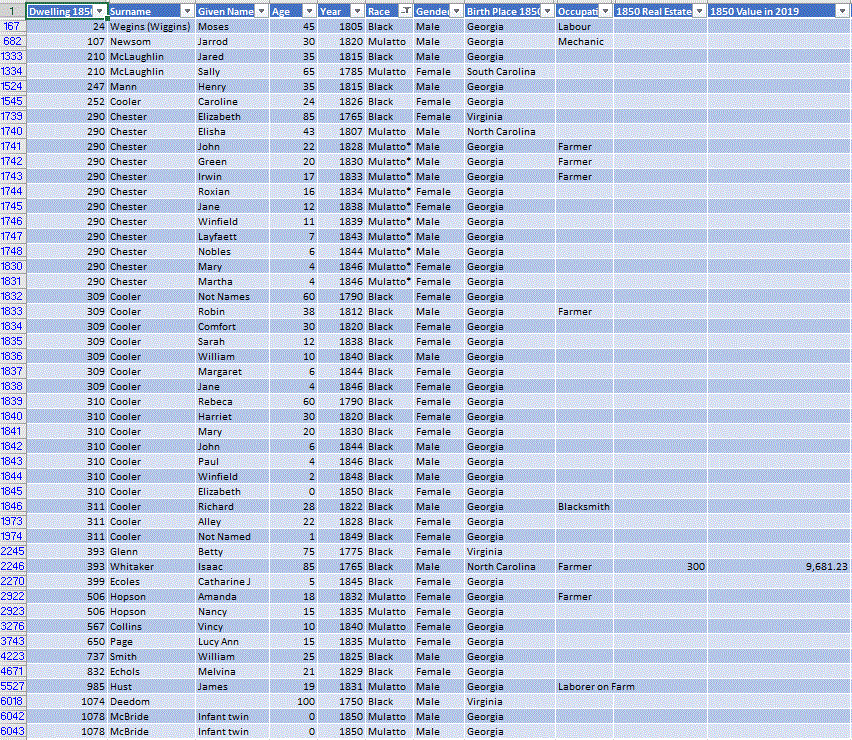
Task: Open the 1850 Value in 2019 filter dropdown
Action: pos(843,11)
